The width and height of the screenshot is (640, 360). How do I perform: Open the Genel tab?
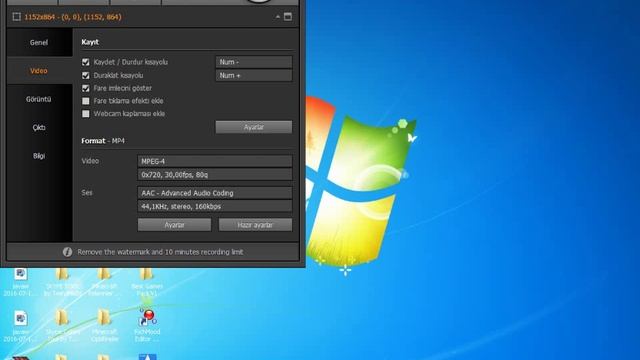39,42
